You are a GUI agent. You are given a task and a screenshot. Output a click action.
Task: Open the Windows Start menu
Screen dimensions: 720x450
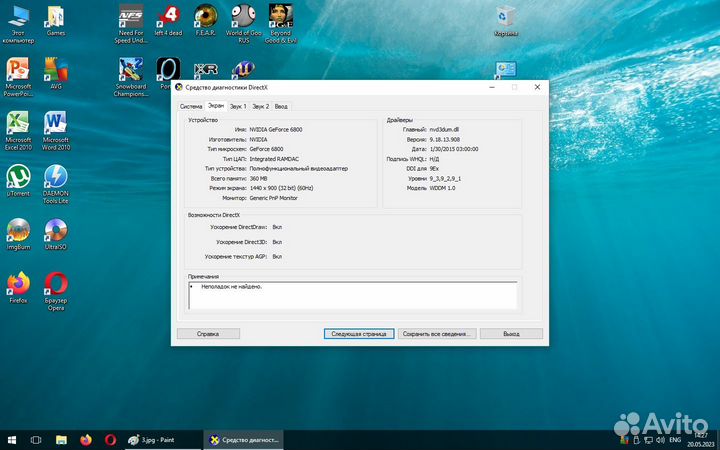tap(13, 439)
